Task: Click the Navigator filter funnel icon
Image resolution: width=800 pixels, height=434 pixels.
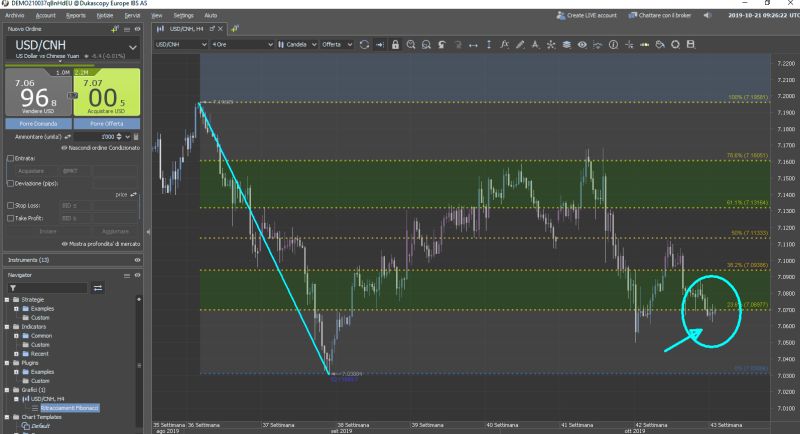Action: click(98, 288)
